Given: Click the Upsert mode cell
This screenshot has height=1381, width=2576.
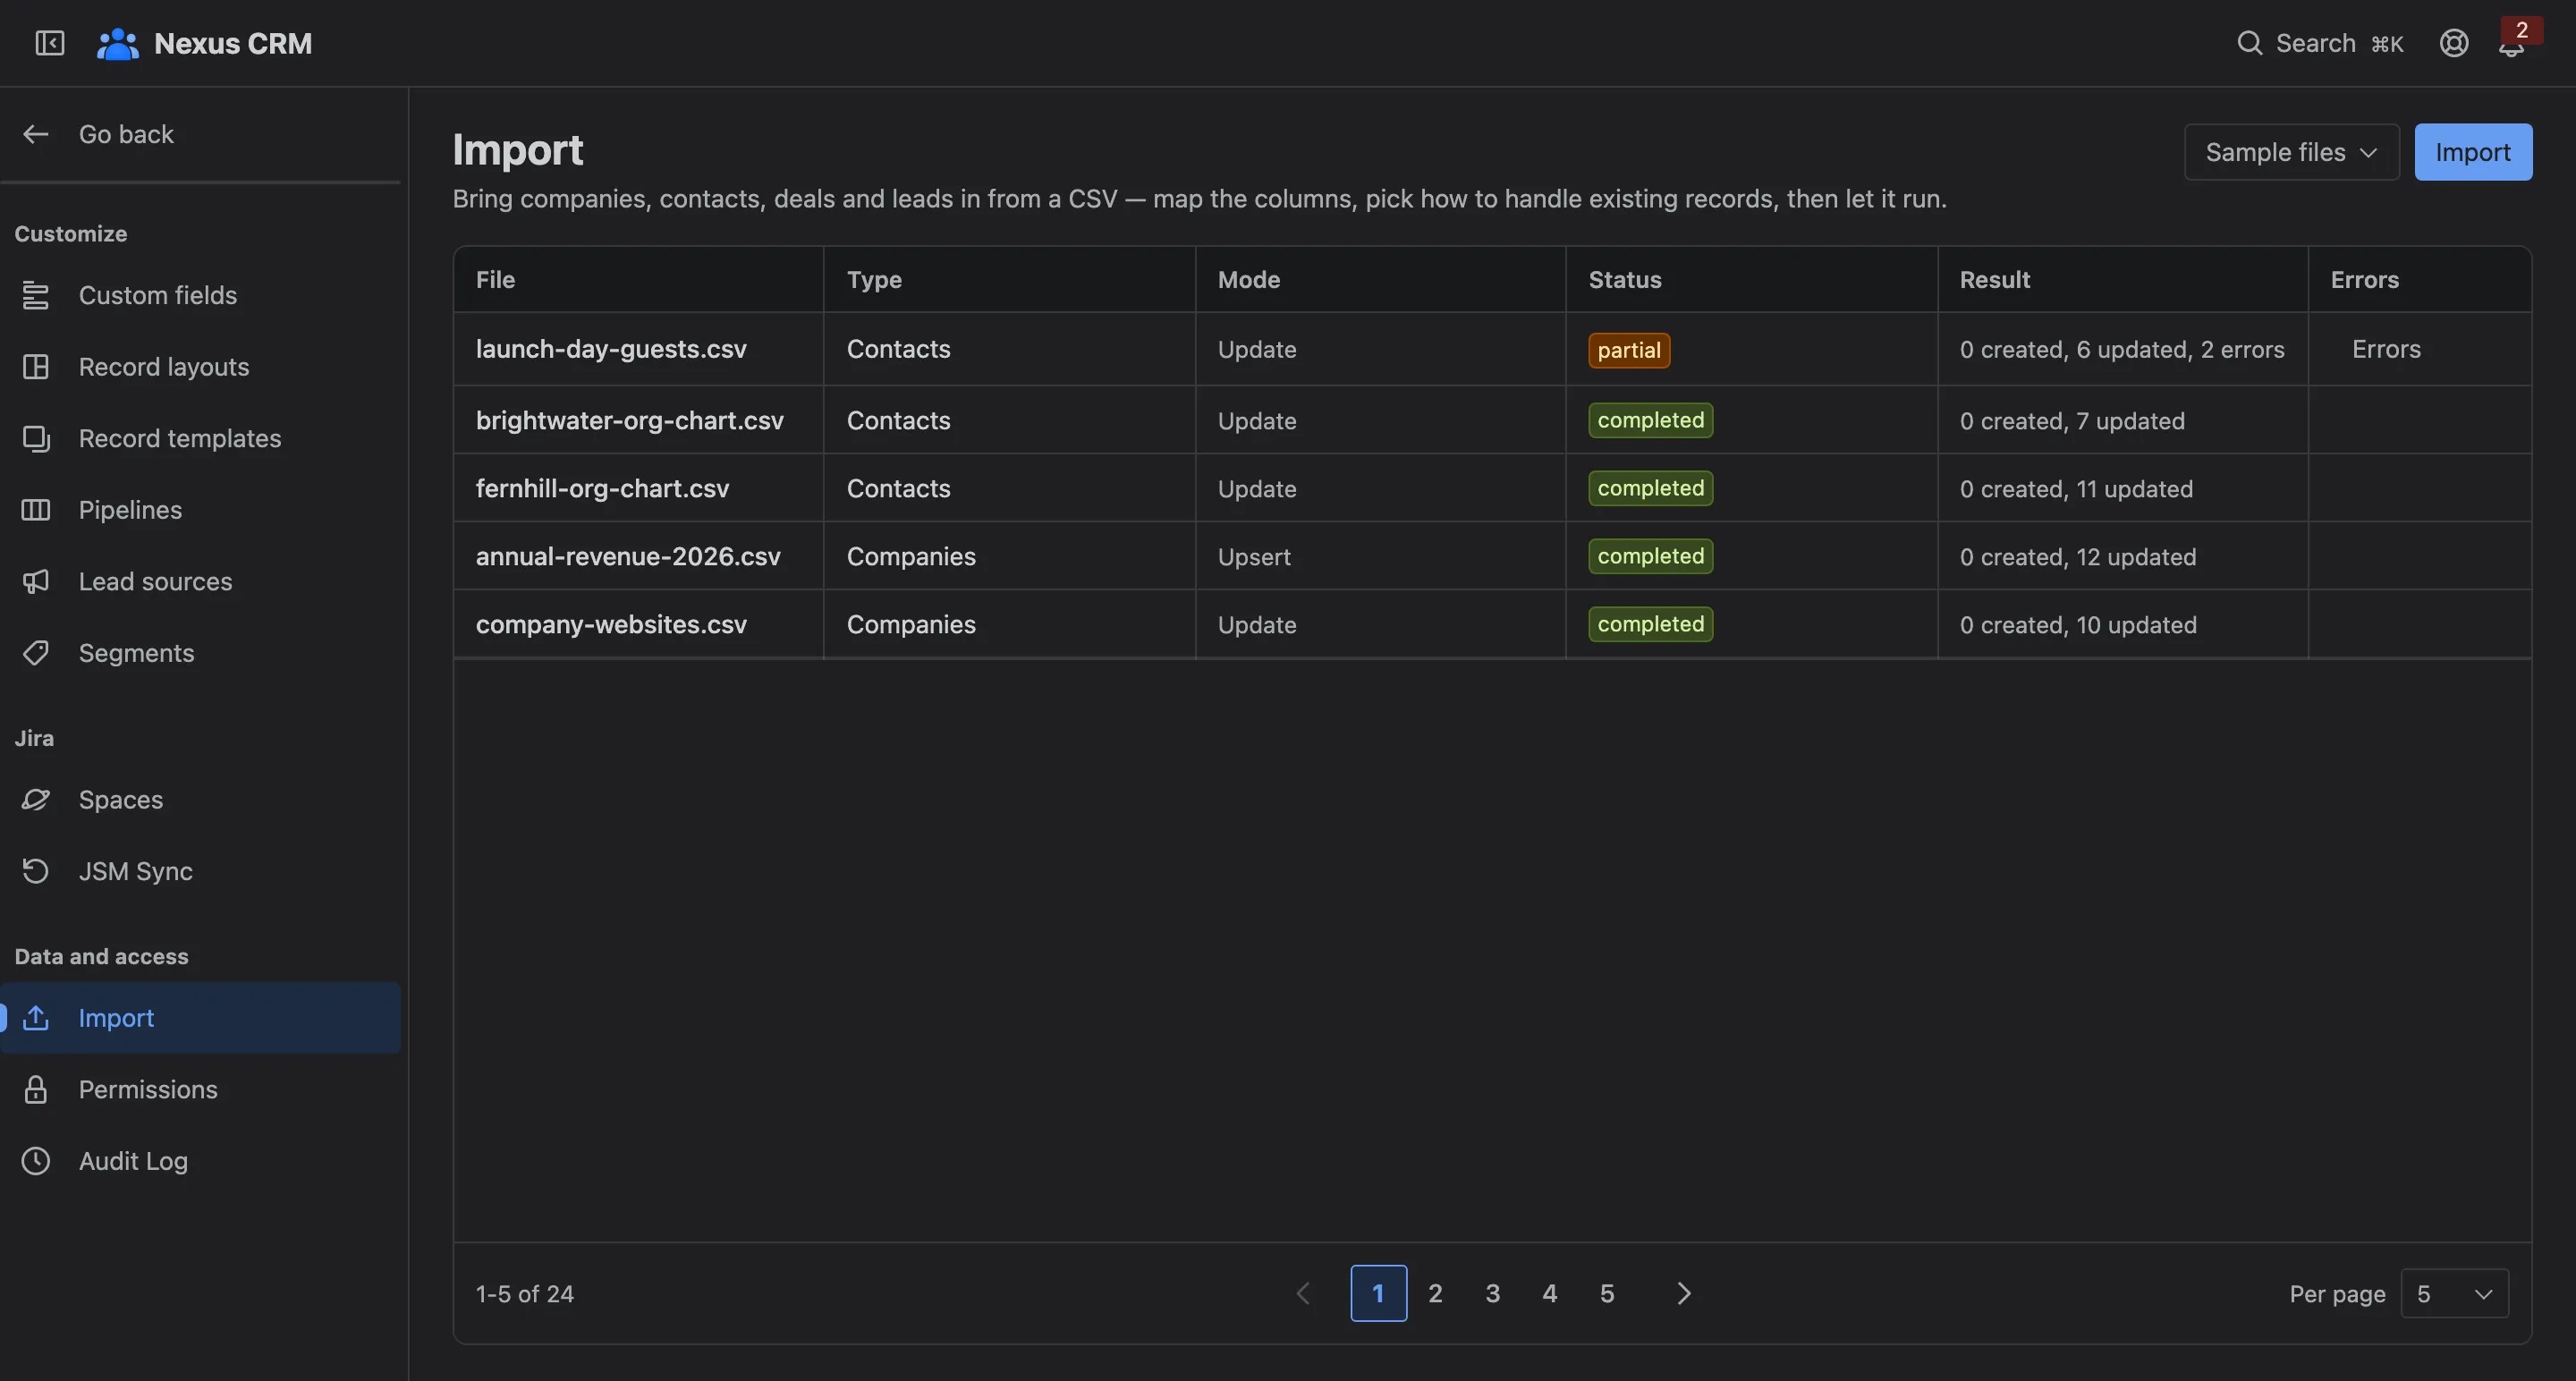Looking at the screenshot, I should 1380,557.
